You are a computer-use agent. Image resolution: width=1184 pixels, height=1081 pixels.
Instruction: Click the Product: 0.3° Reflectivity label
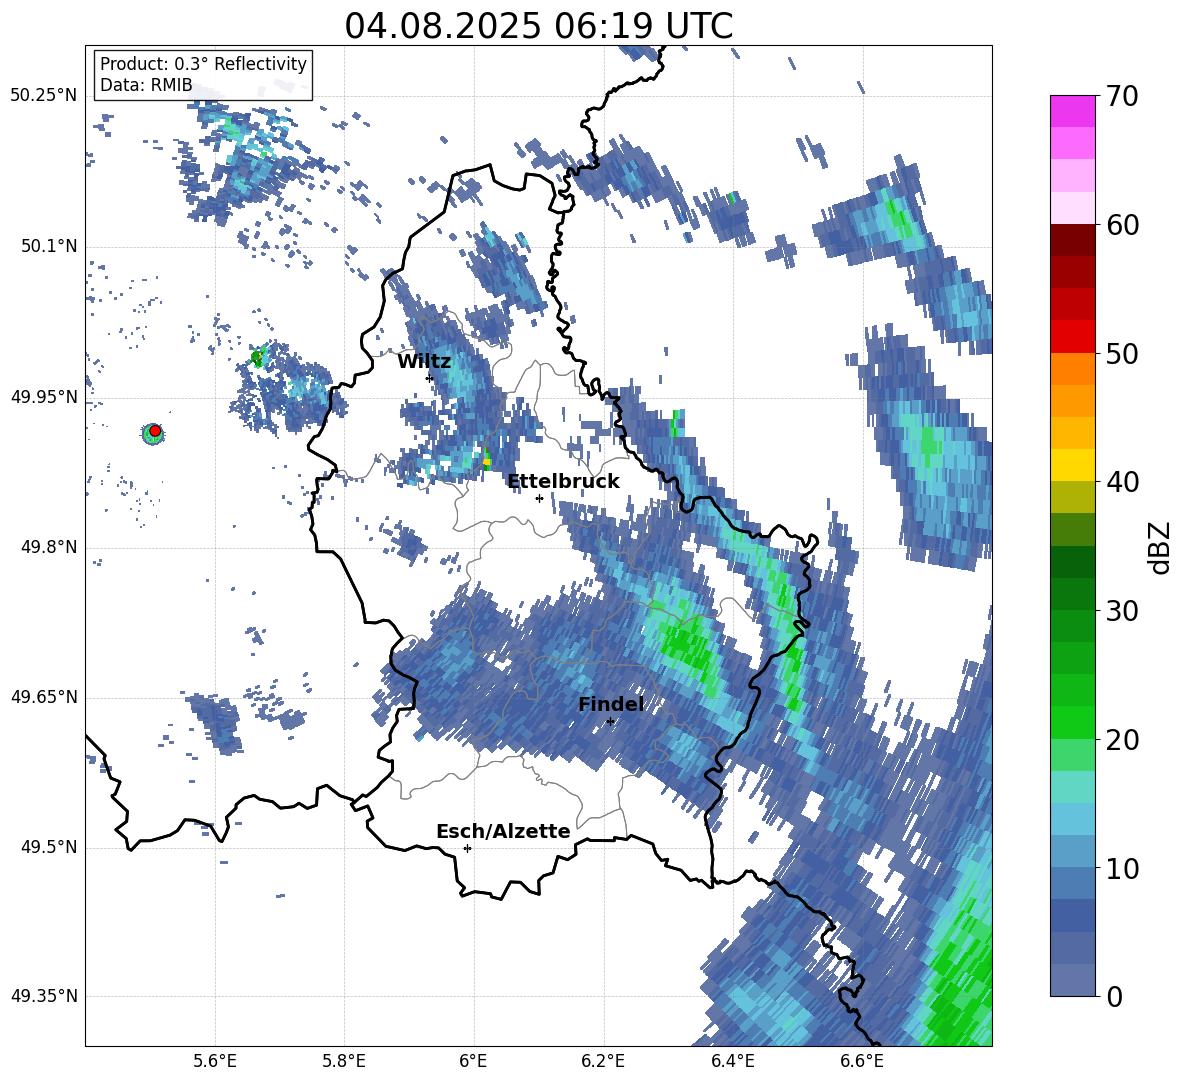click(x=203, y=64)
